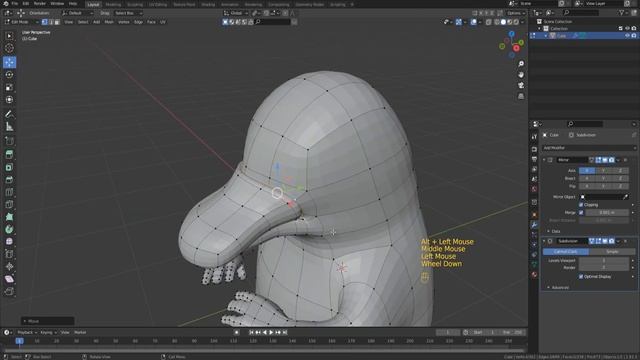Collapse the Collection tree in outliner
The image size is (640, 360).
click(539, 29)
